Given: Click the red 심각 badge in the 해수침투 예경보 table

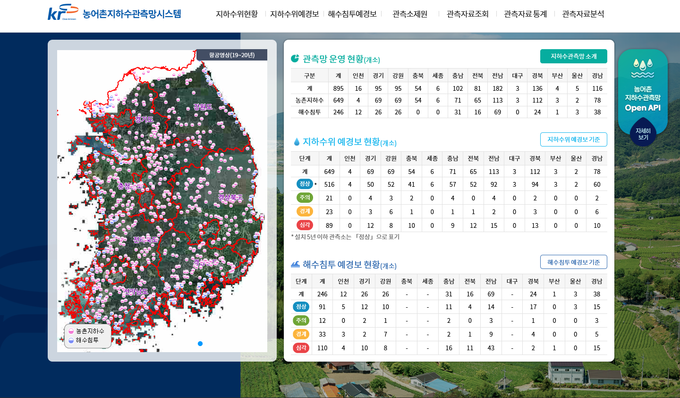Looking at the screenshot, I should [x=301, y=348].
